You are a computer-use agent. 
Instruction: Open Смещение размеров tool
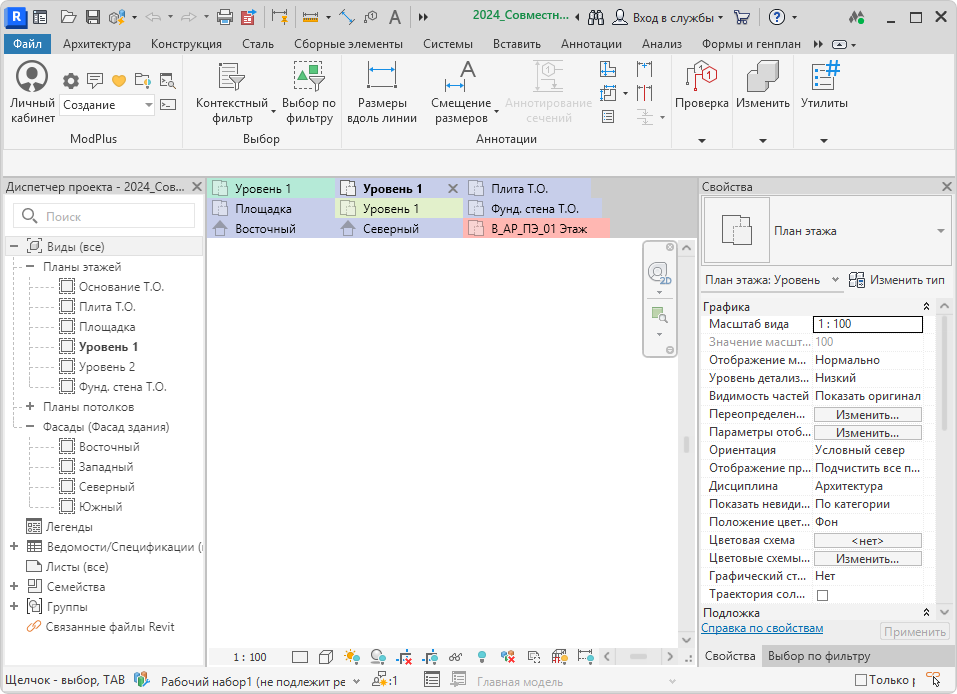[461, 92]
